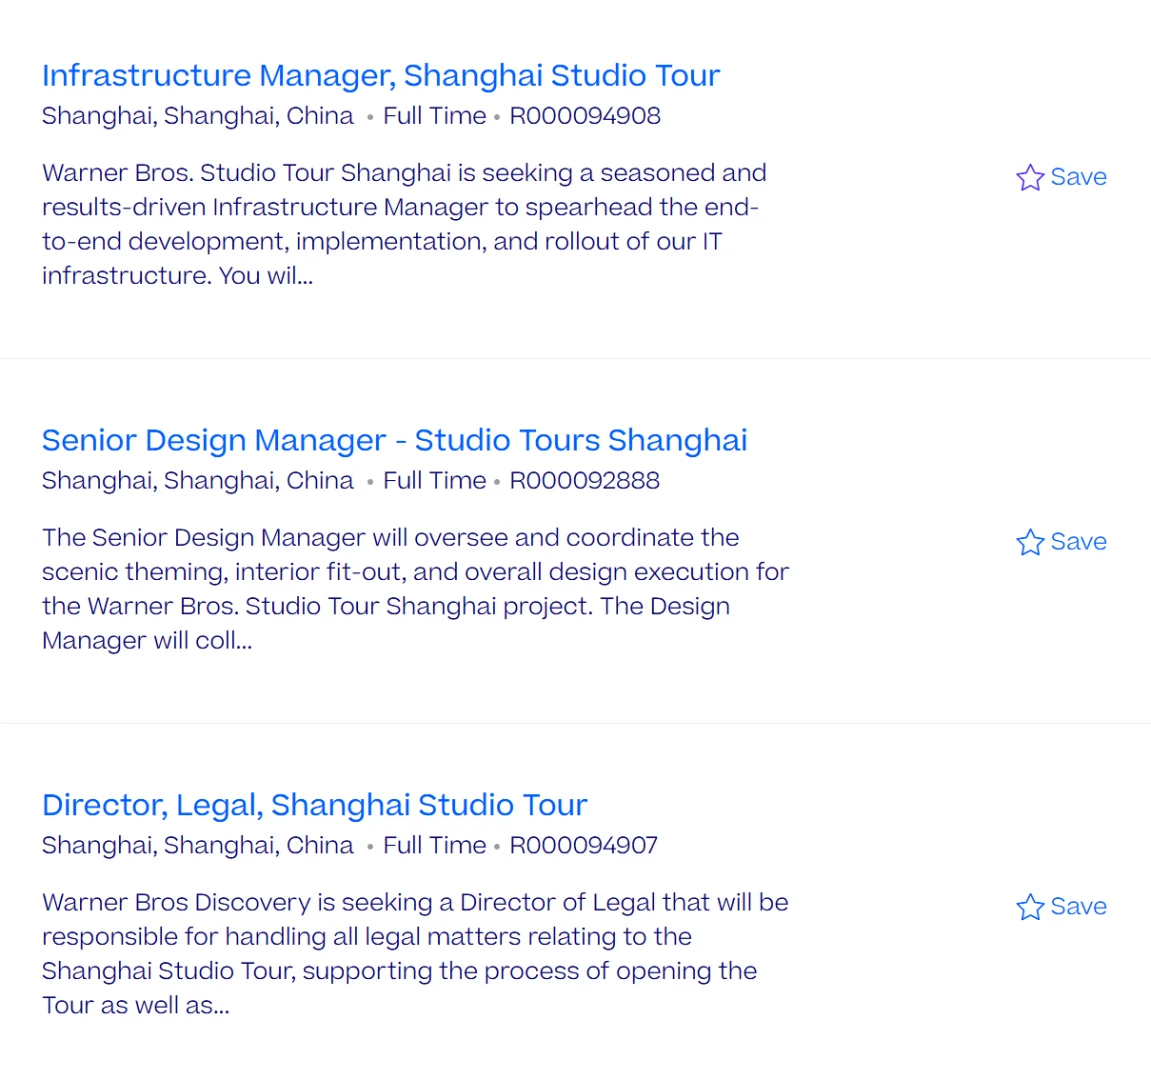This screenshot has height=1080, width=1151.
Task: Click location text under Senior Design Manager
Action: [x=198, y=481]
